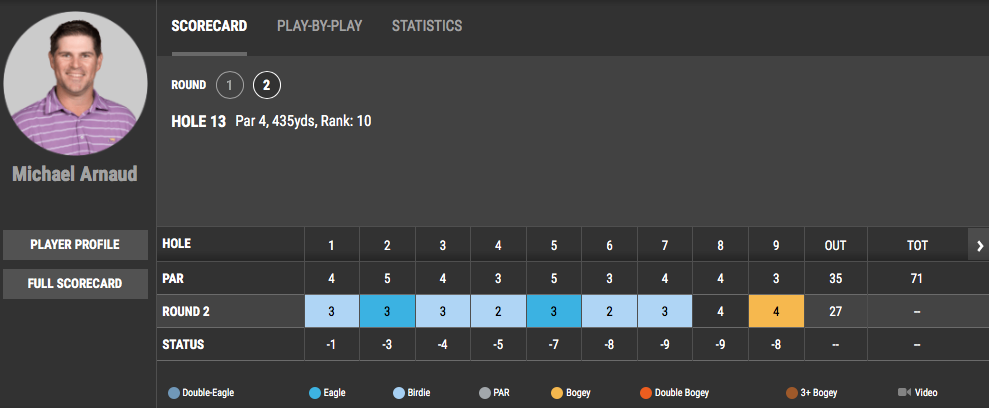Click the PAR legend gray dot

point(484,393)
